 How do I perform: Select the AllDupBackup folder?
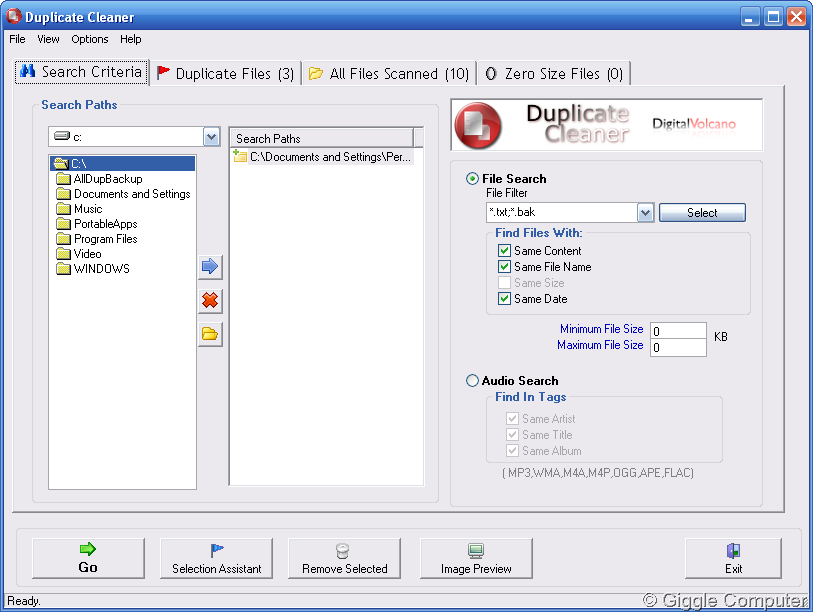[x=108, y=179]
